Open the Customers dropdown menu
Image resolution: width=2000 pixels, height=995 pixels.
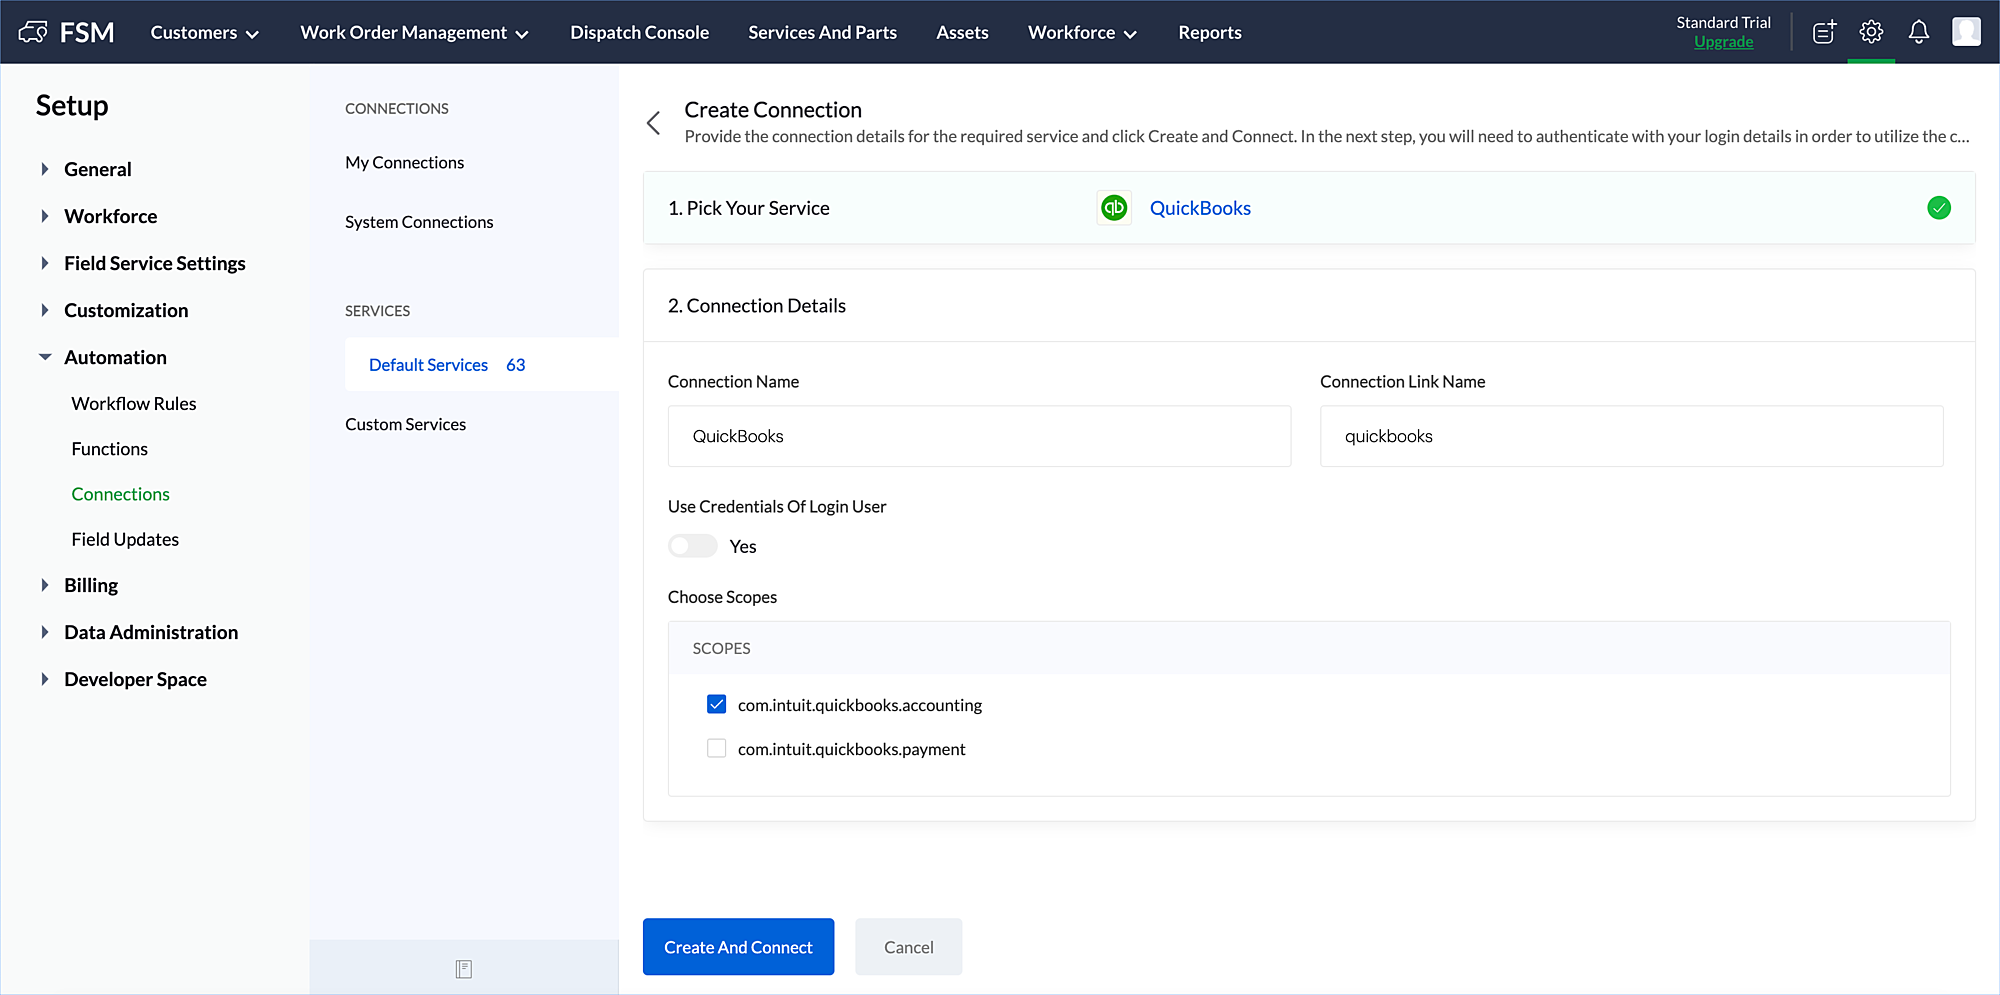204,33
